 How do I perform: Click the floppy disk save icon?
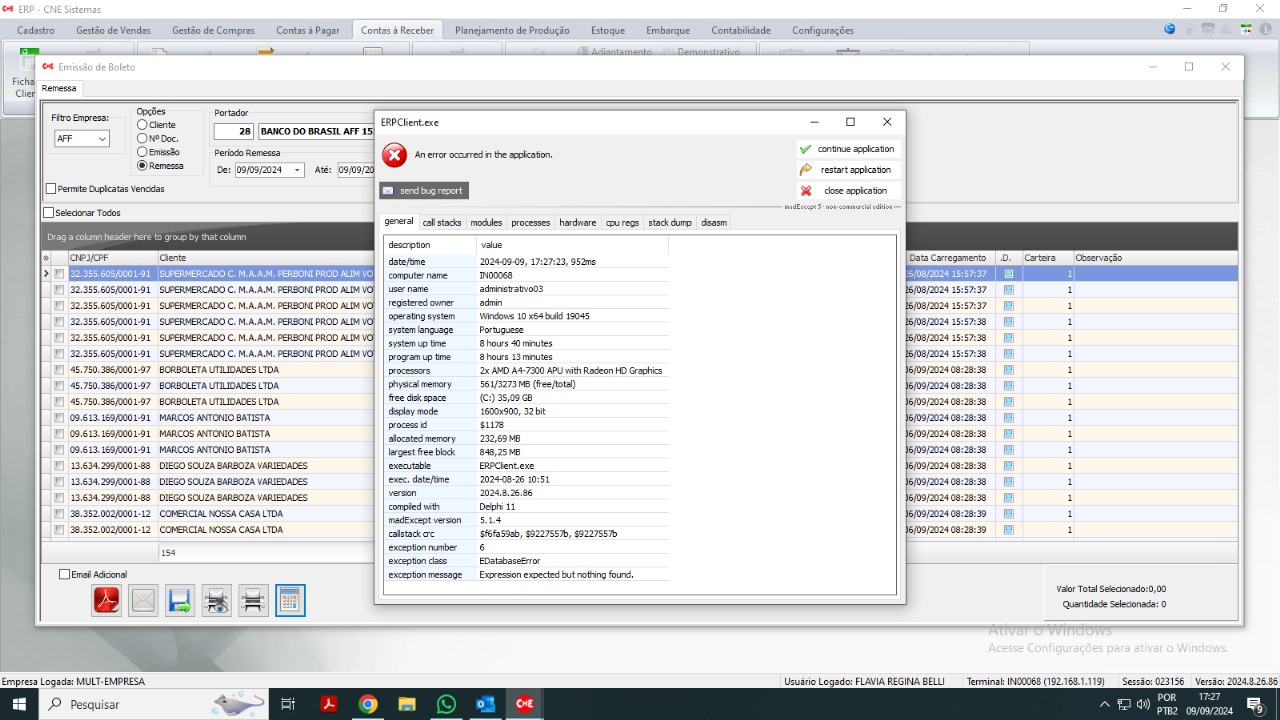[180, 600]
